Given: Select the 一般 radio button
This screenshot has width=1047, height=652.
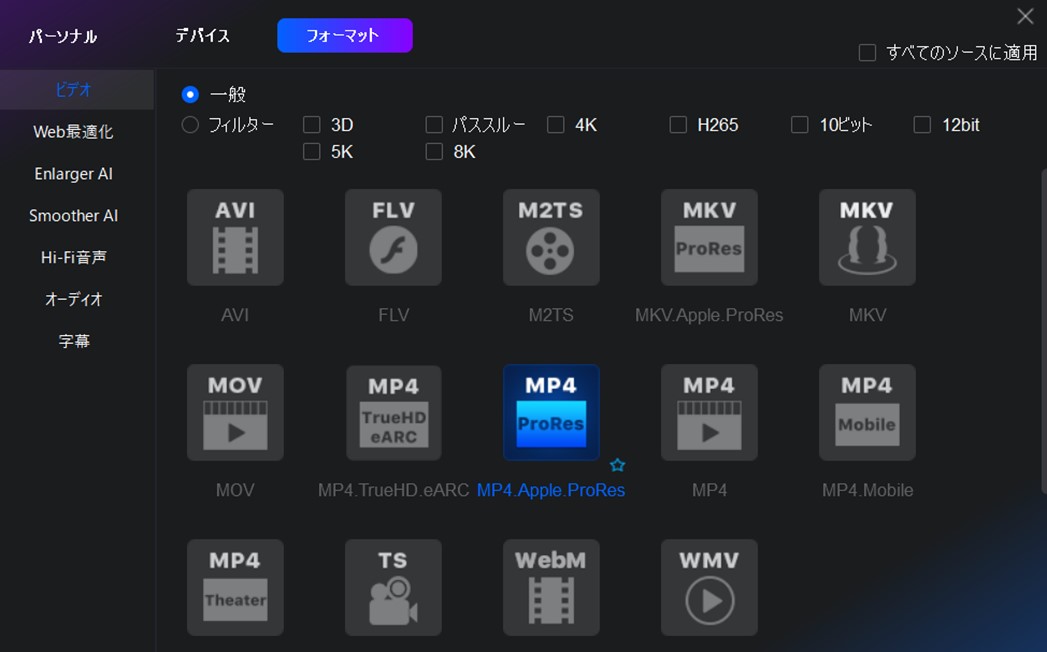Looking at the screenshot, I should pos(190,94).
